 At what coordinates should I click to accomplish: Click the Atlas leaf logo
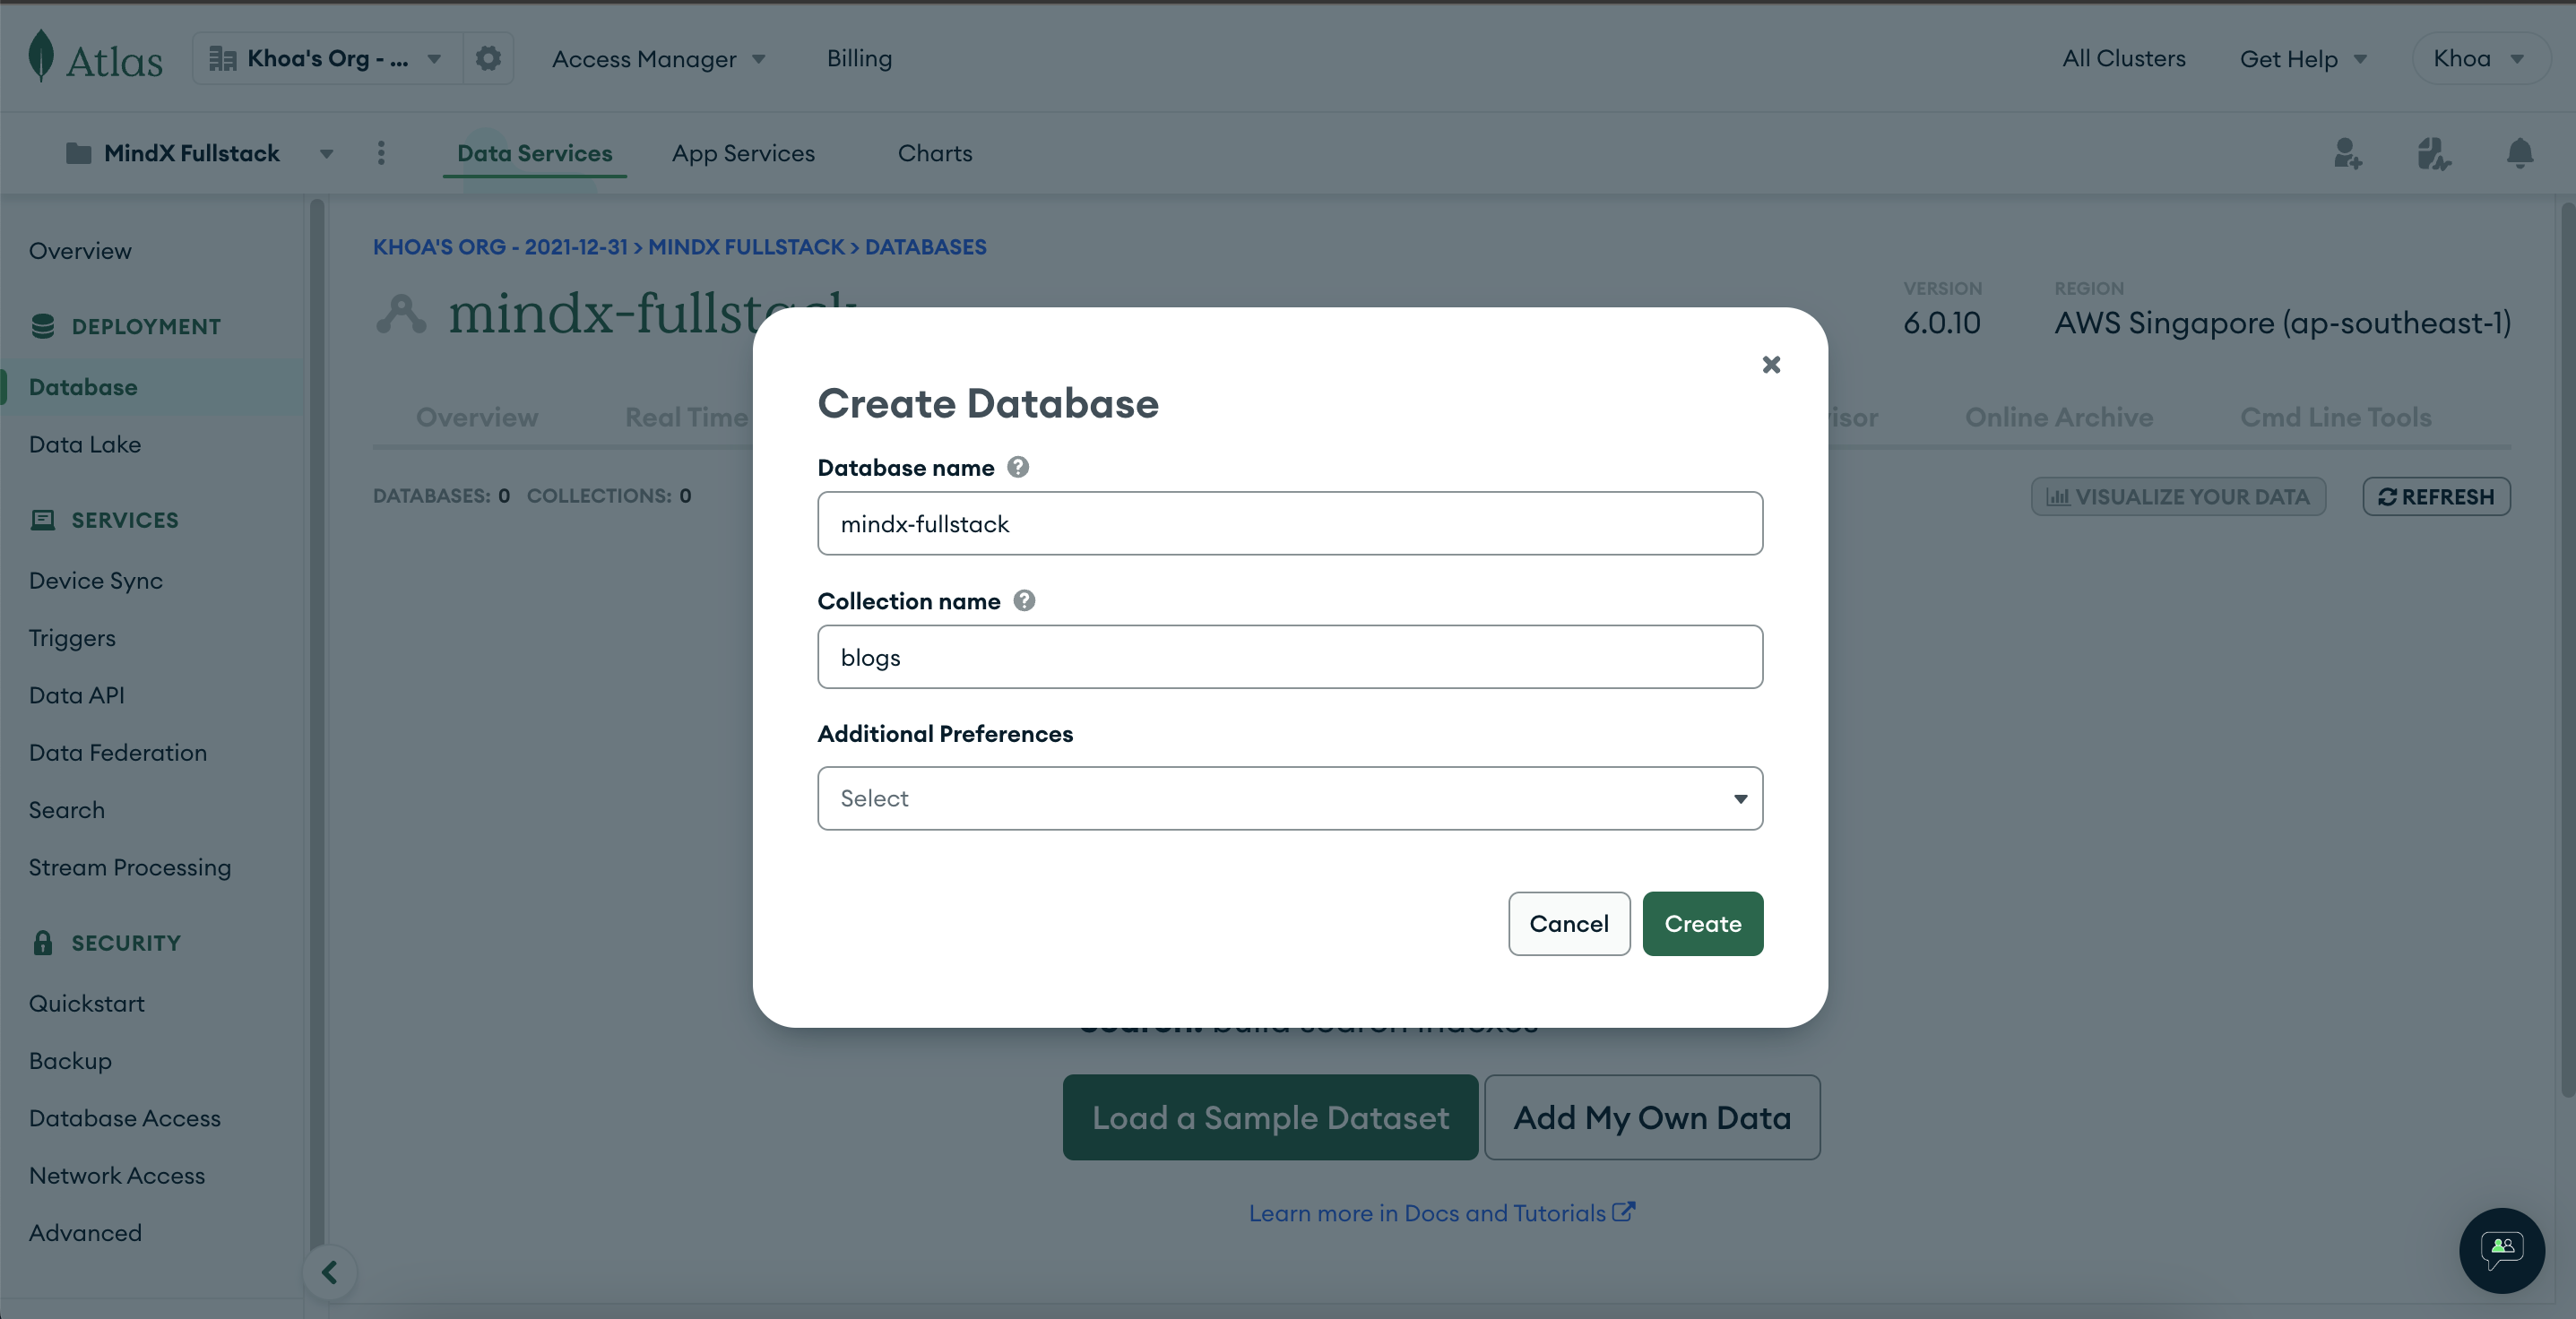pyautogui.click(x=41, y=56)
